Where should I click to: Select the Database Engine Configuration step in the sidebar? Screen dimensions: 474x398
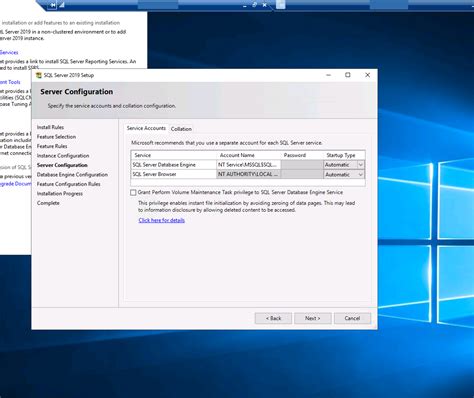72,175
